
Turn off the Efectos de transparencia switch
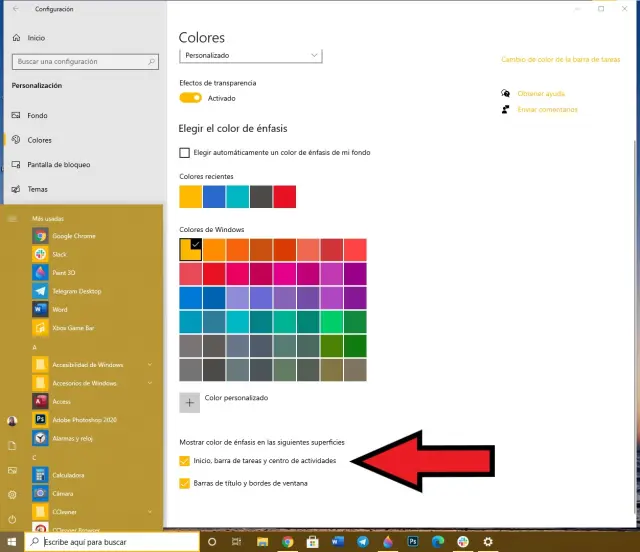pos(191,98)
